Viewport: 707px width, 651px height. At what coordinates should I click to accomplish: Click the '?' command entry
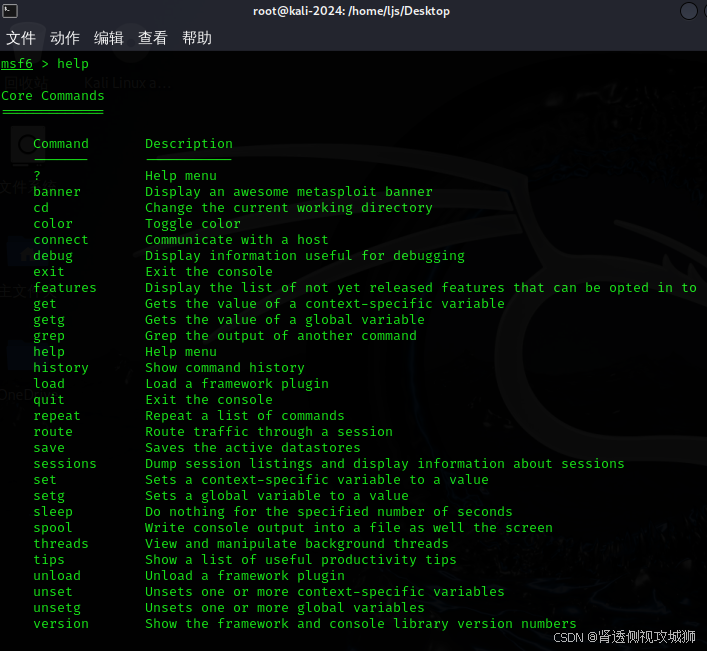tap(37, 175)
